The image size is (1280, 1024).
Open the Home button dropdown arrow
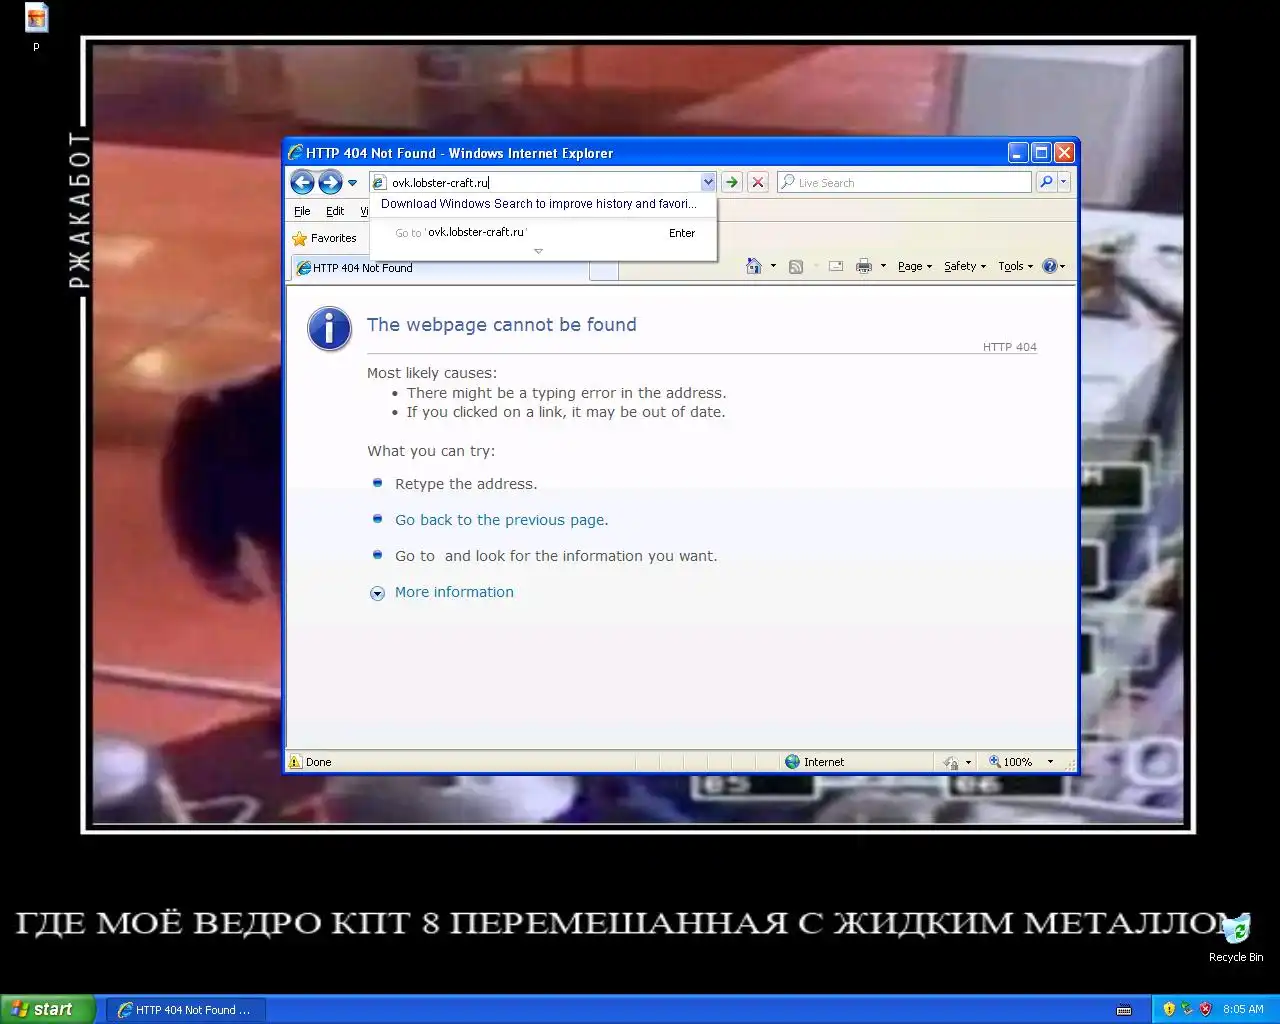tap(773, 266)
